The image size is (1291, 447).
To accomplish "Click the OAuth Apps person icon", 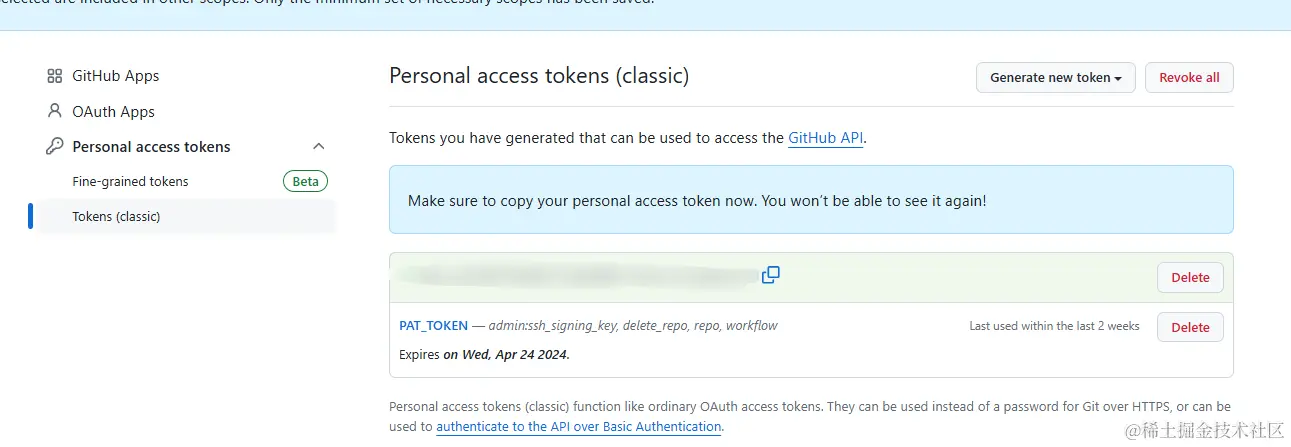I will pos(55,111).
